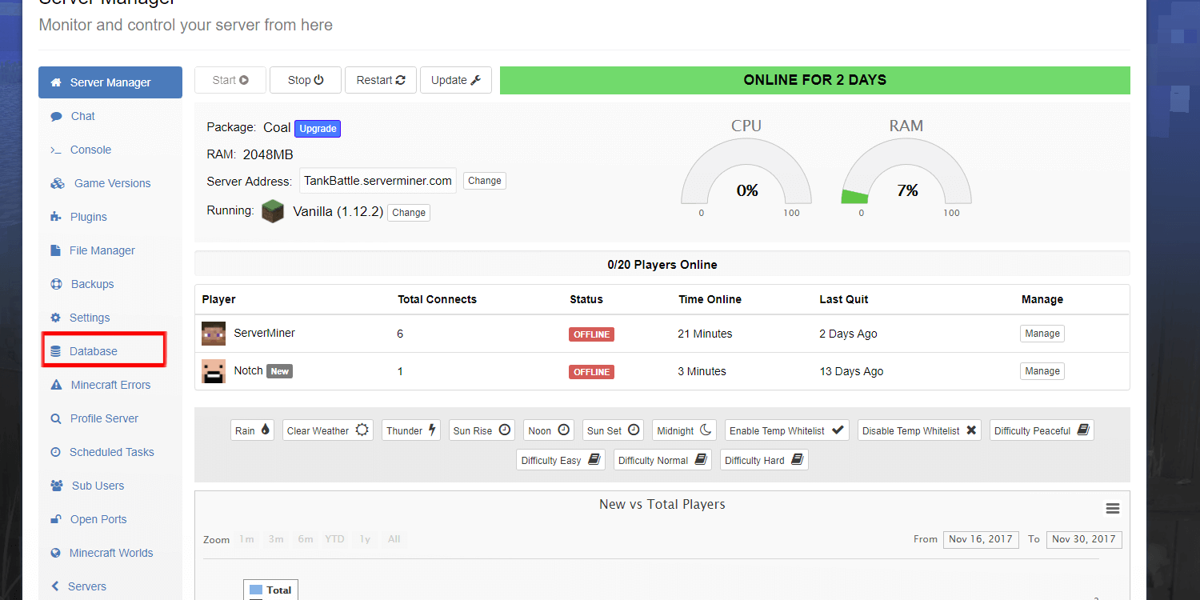Open Game Versions page
This screenshot has height=600, width=1200.
(x=110, y=183)
